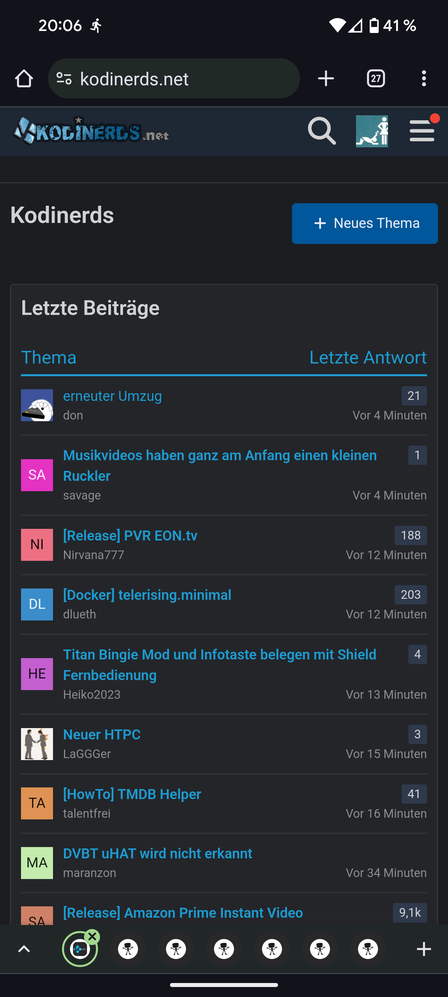Close the active tab in bottom strip
The width and height of the screenshot is (448, 997).
click(x=93, y=936)
